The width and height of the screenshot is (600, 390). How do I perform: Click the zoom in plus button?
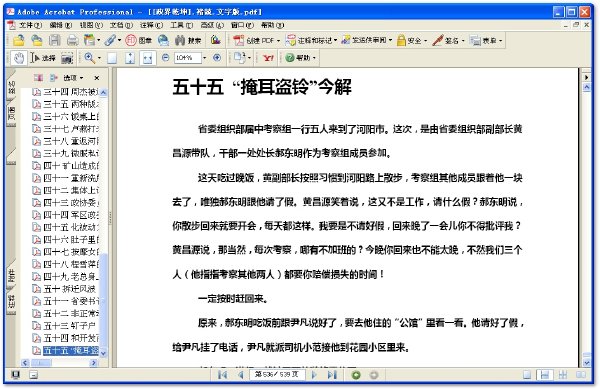(x=217, y=58)
